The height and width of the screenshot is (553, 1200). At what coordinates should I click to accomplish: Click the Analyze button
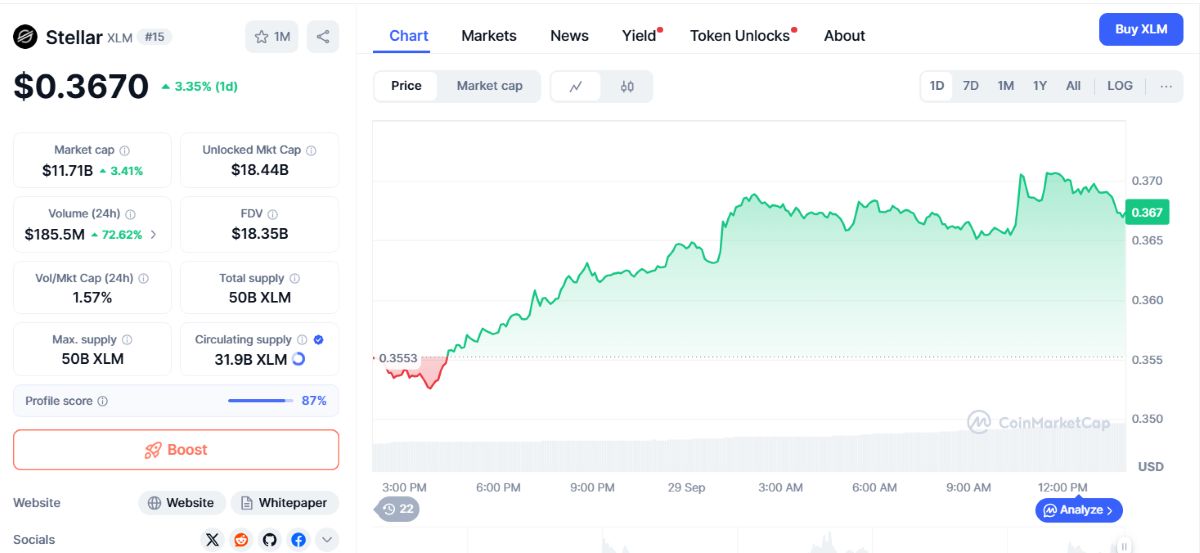(x=1079, y=510)
